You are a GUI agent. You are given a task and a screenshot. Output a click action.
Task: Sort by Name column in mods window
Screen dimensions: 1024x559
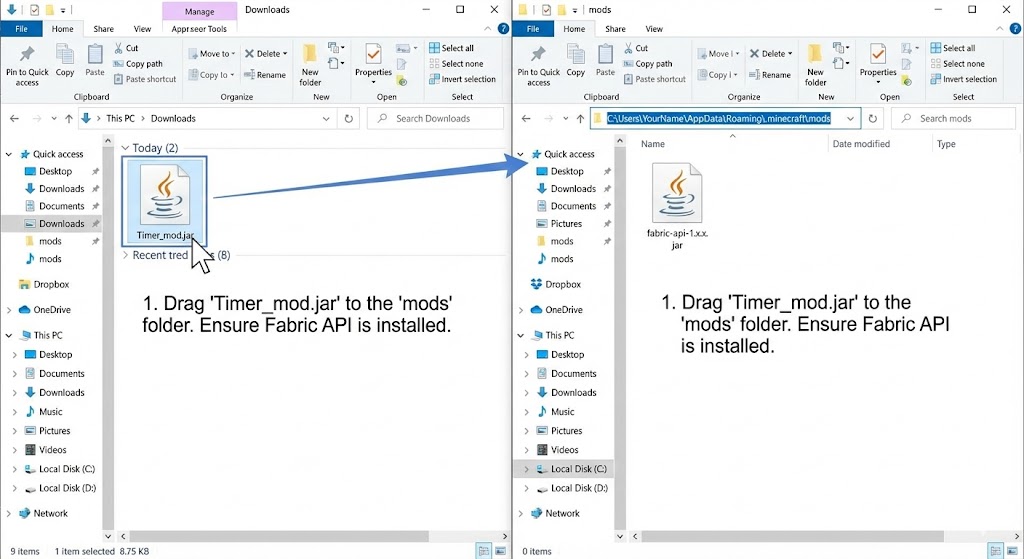coord(652,144)
